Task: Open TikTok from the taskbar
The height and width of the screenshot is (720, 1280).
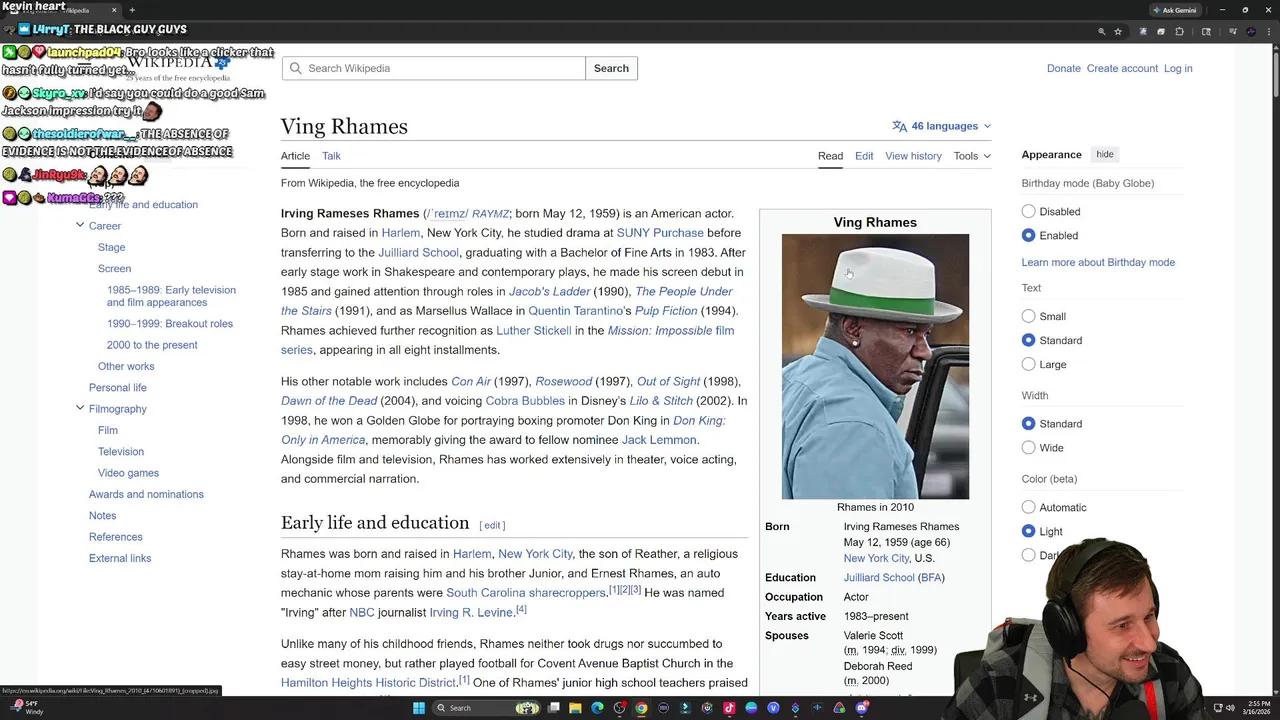Action: (729, 708)
